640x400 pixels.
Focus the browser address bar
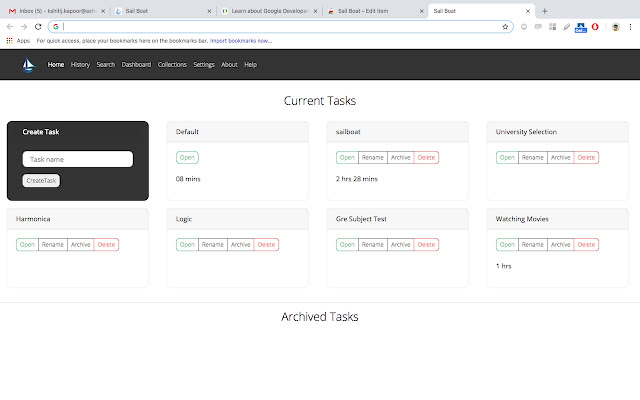(x=282, y=27)
